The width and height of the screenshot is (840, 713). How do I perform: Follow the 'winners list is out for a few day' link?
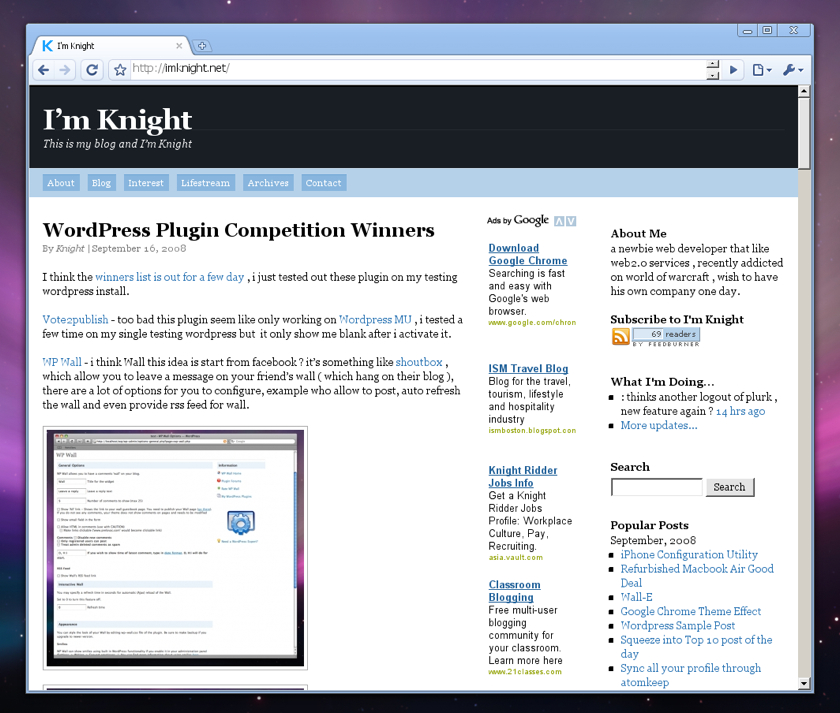(x=169, y=277)
